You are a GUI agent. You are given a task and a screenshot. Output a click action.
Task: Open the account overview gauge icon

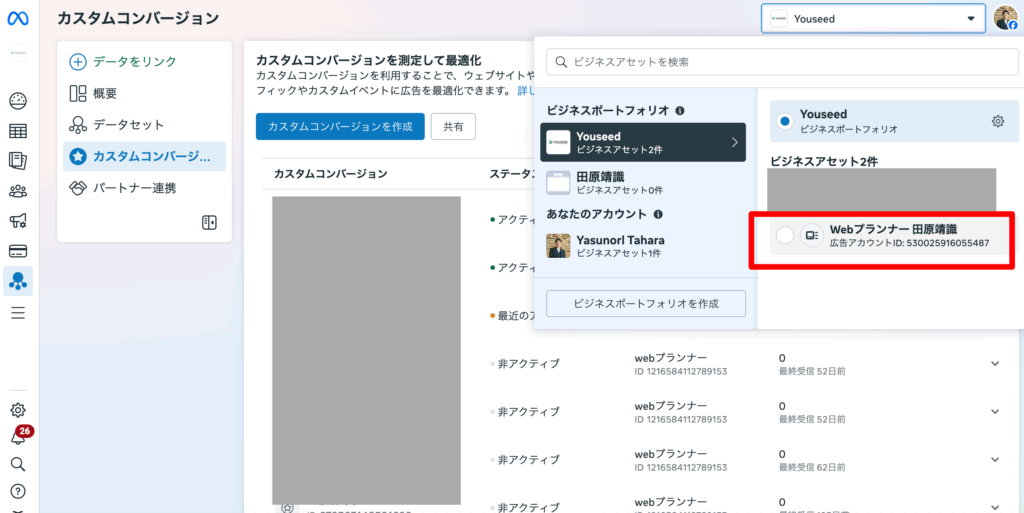point(18,101)
